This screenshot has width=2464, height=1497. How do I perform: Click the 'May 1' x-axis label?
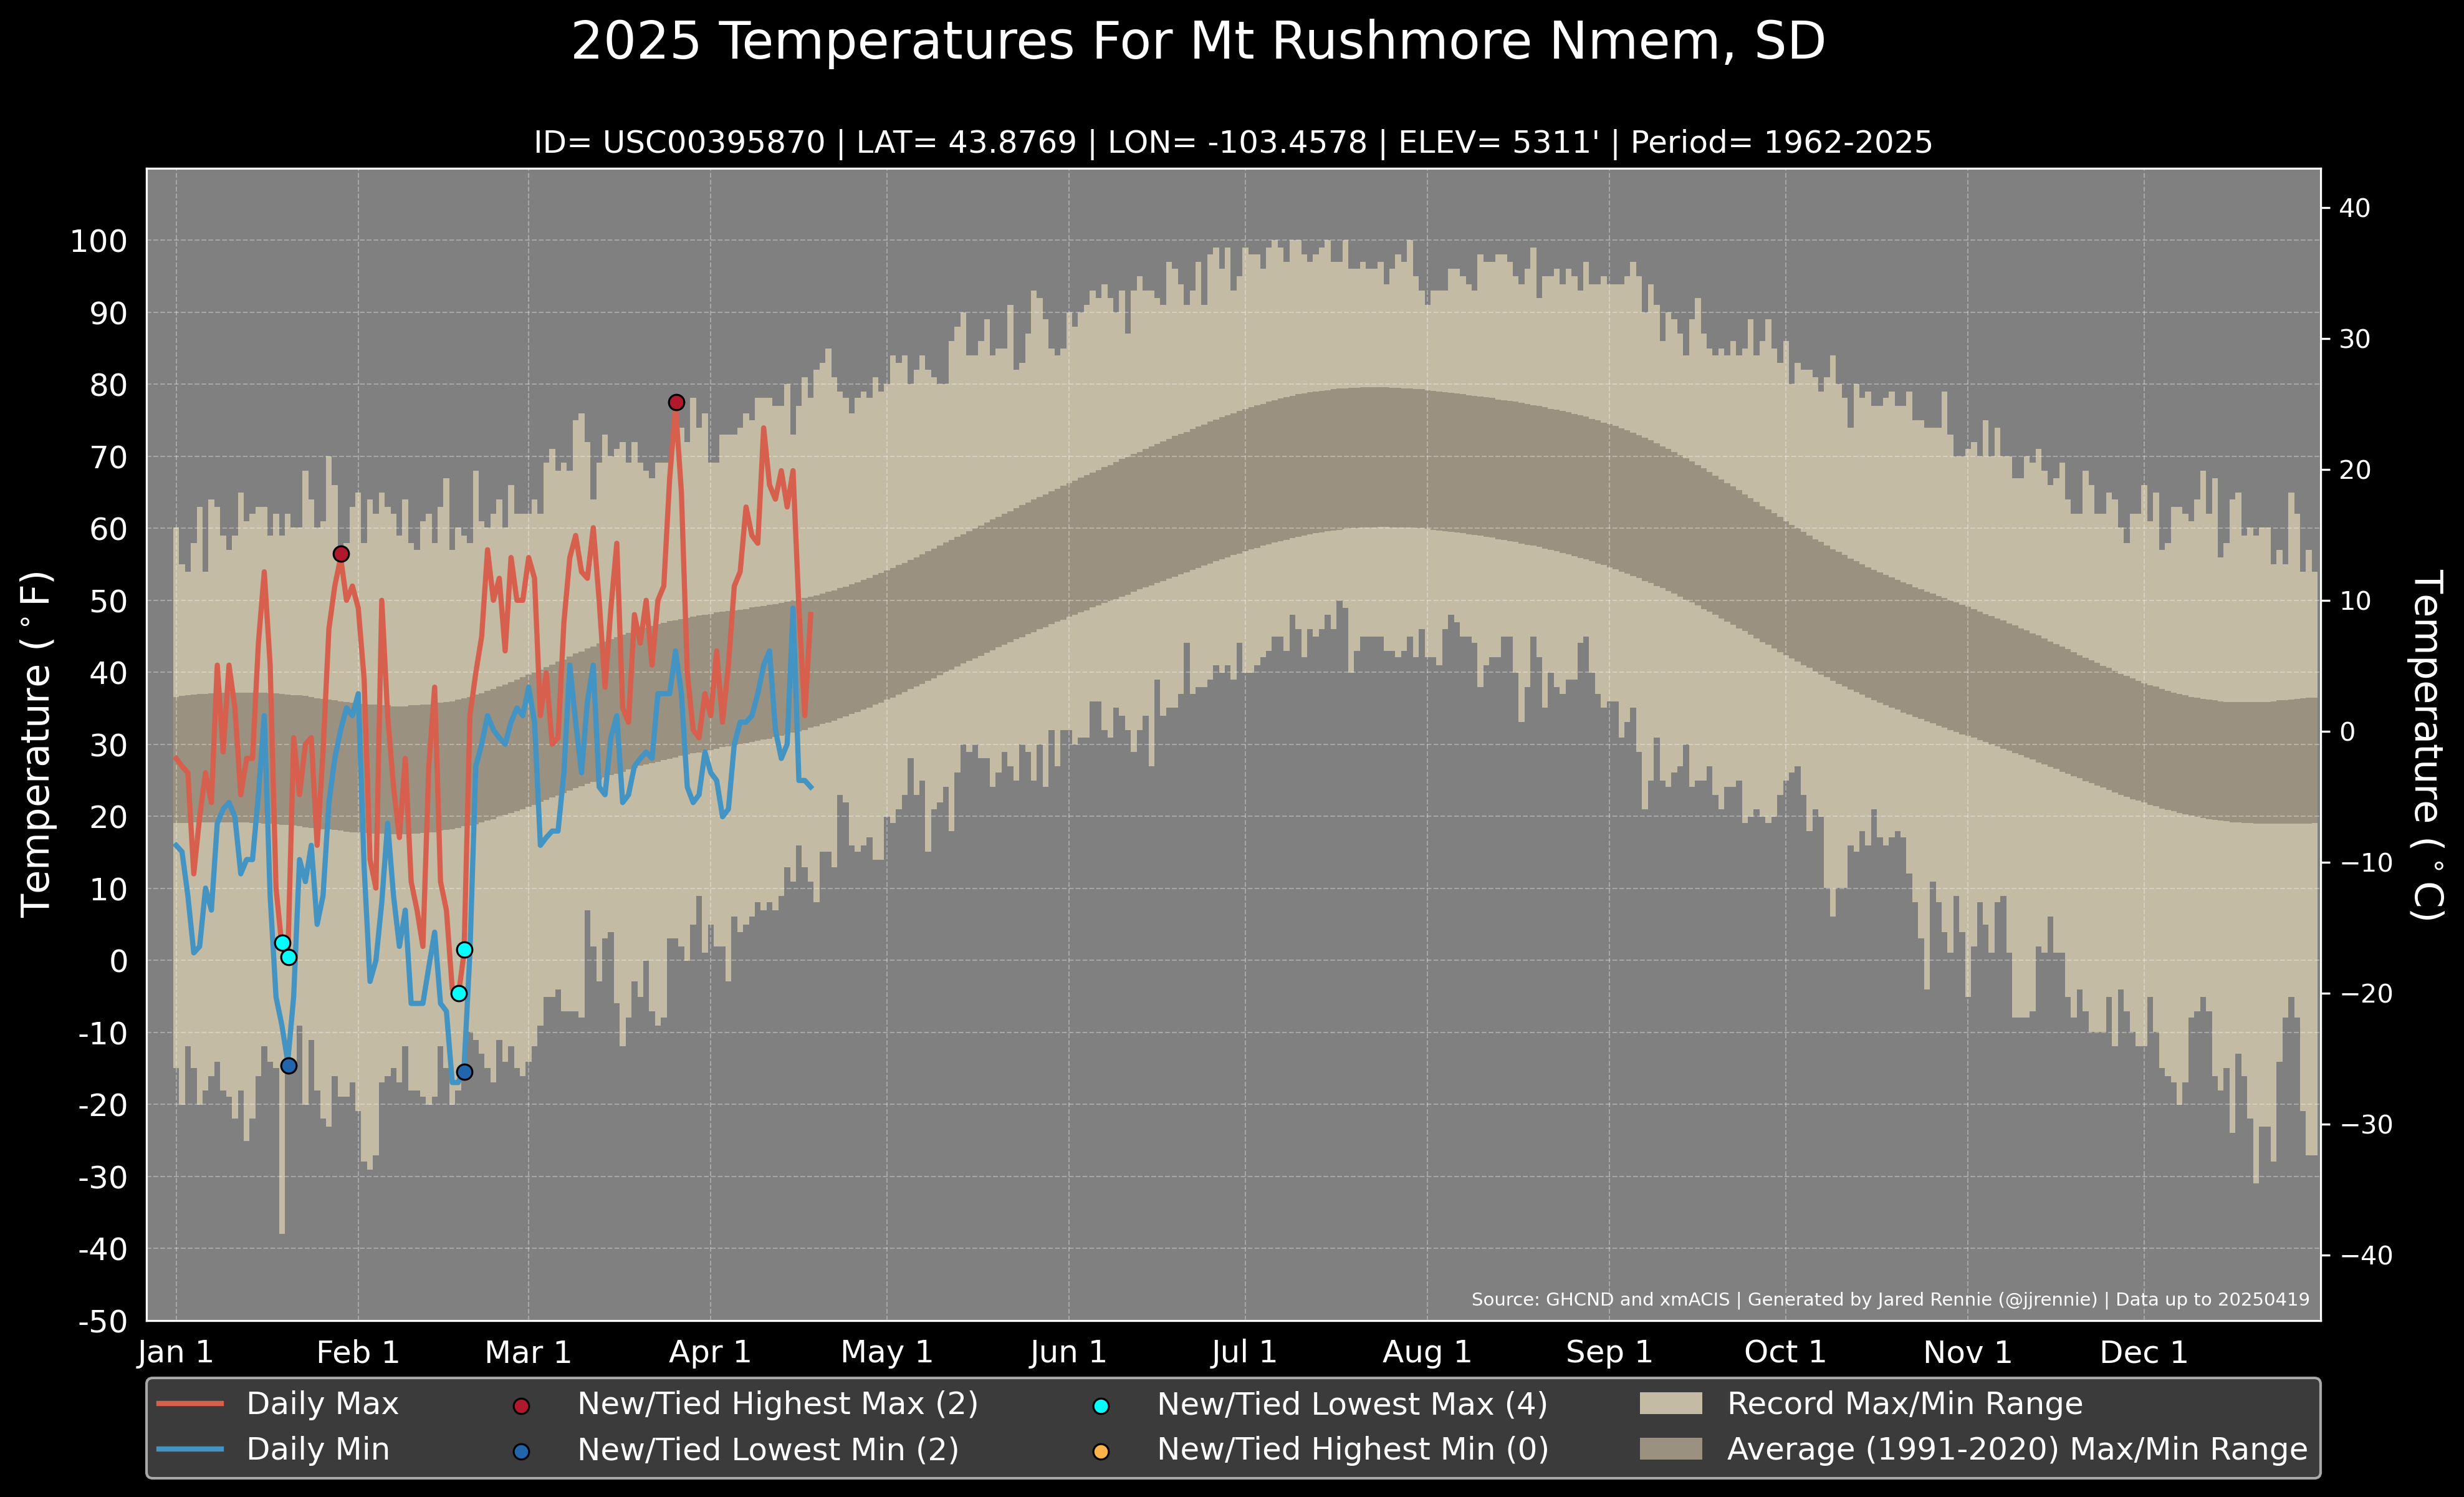pos(887,1352)
